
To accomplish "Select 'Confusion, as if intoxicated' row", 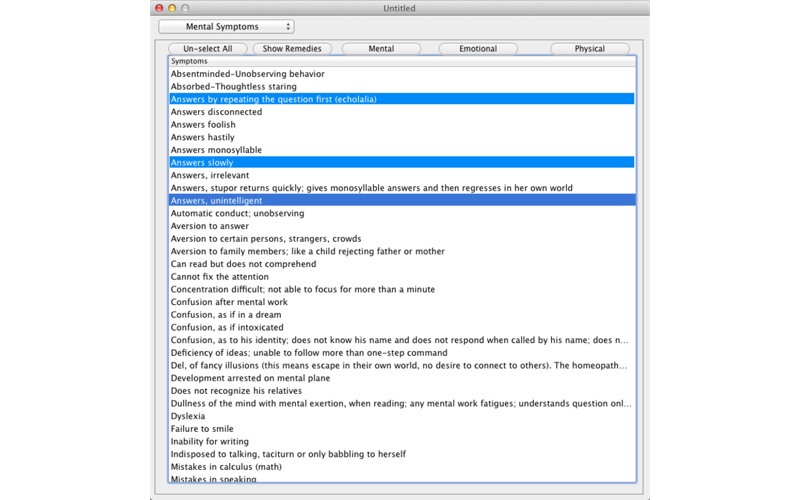I will coord(402,327).
